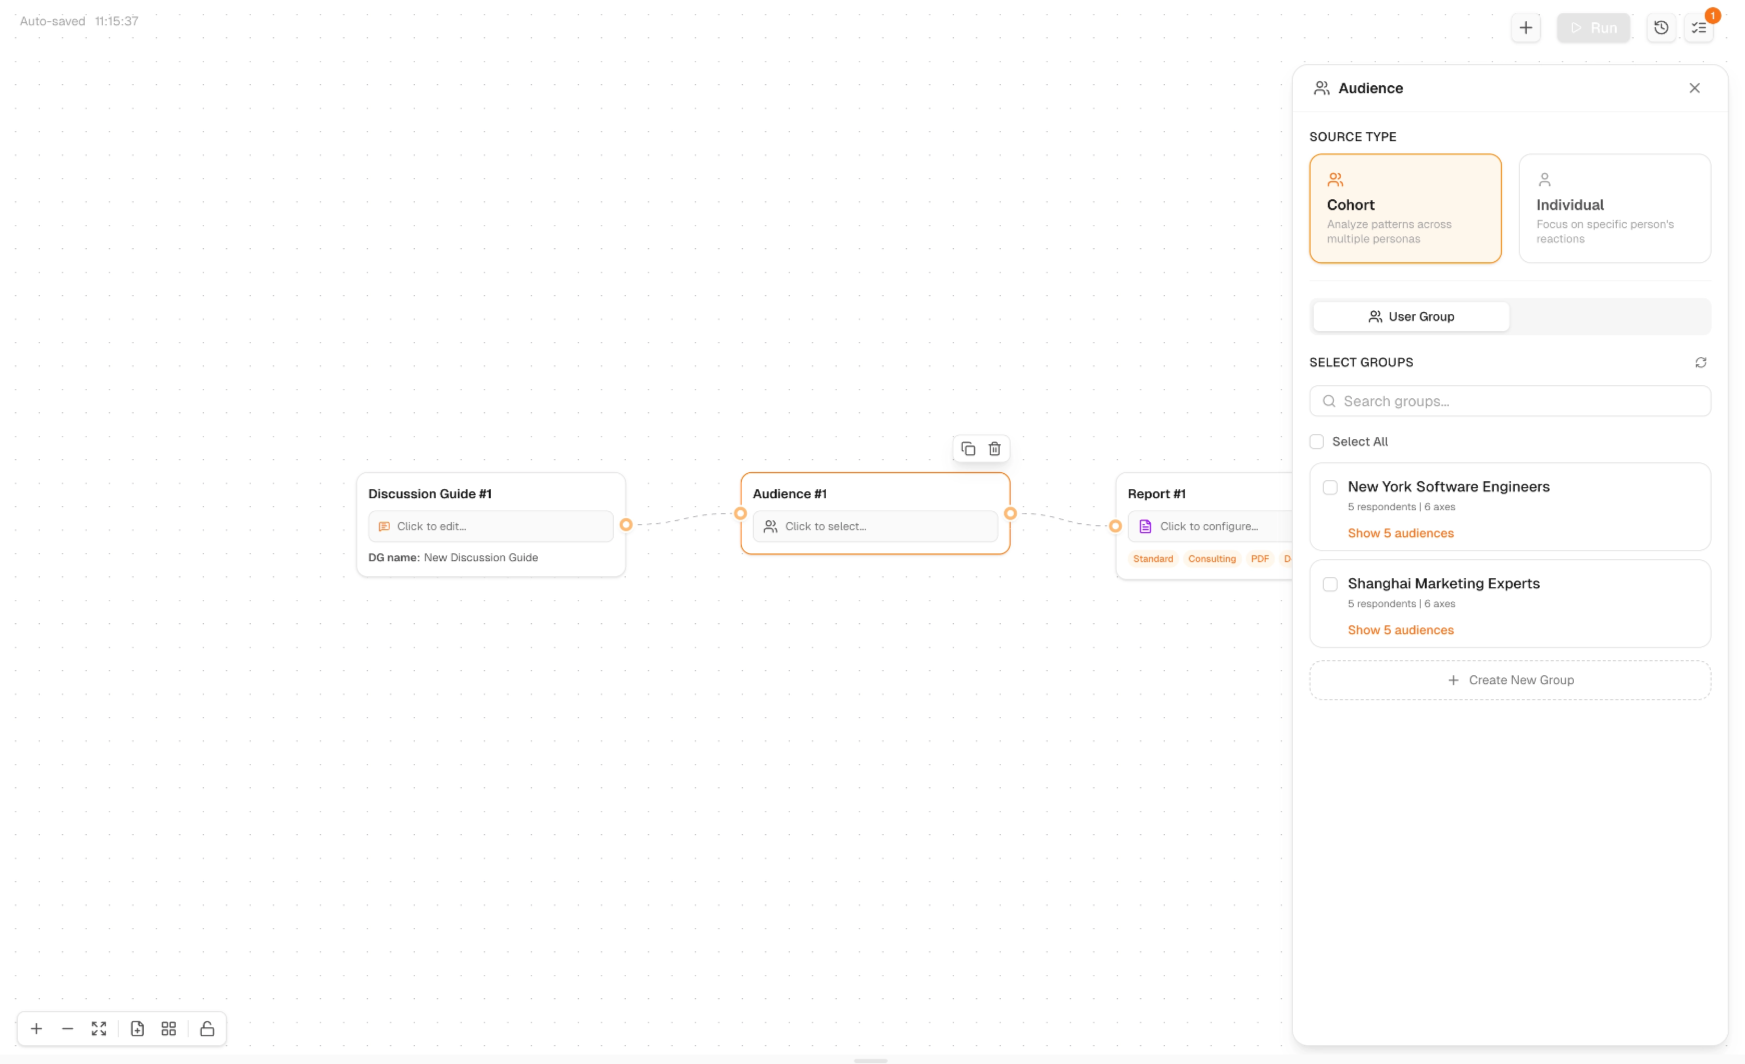The width and height of the screenshot is (1745, 1064).
Task: Click the Audience 'Click to select' field
Action: [875, 526]
